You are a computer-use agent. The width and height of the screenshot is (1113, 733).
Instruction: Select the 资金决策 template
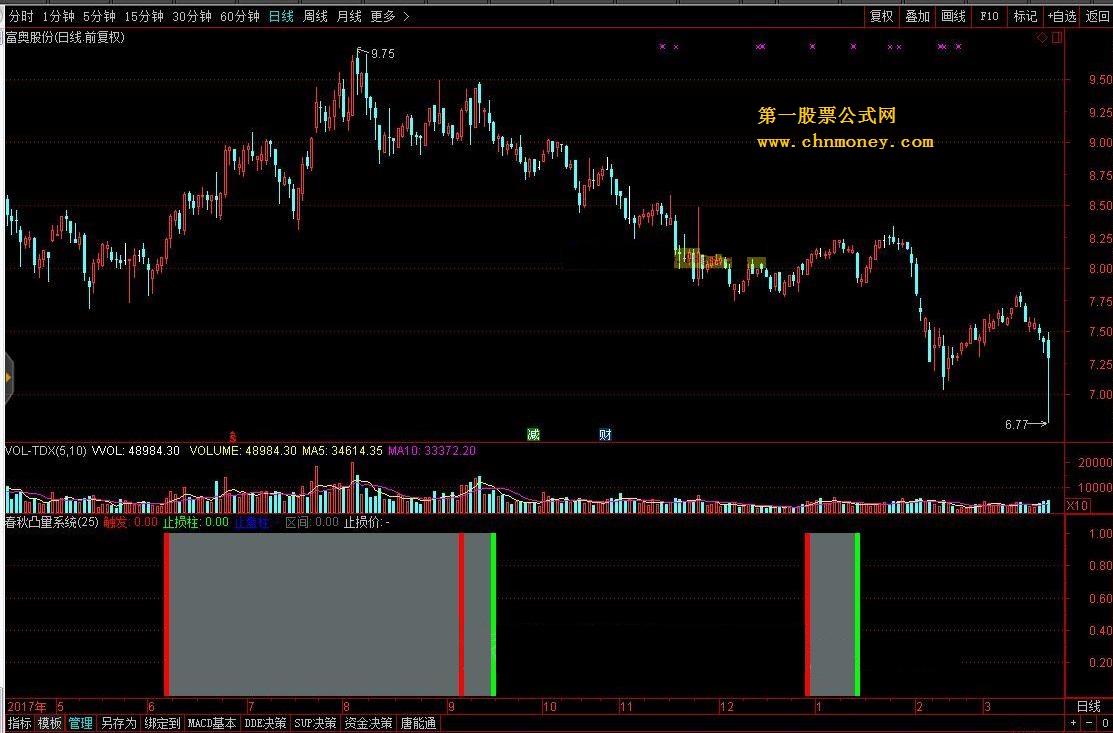click(368, 723)
